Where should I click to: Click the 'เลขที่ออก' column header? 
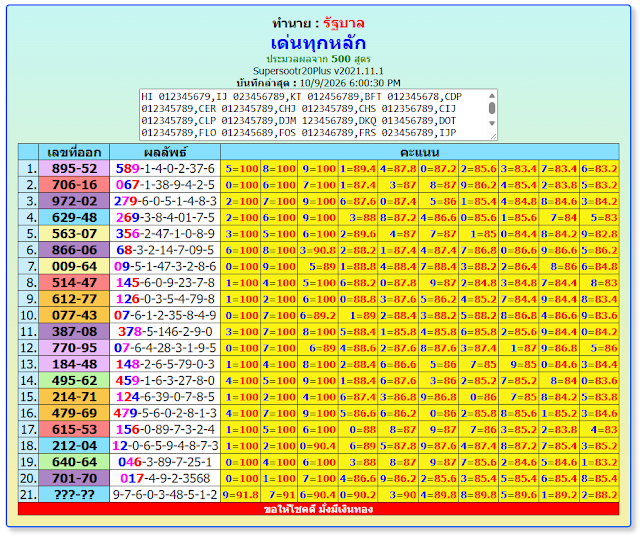[74, 152]
